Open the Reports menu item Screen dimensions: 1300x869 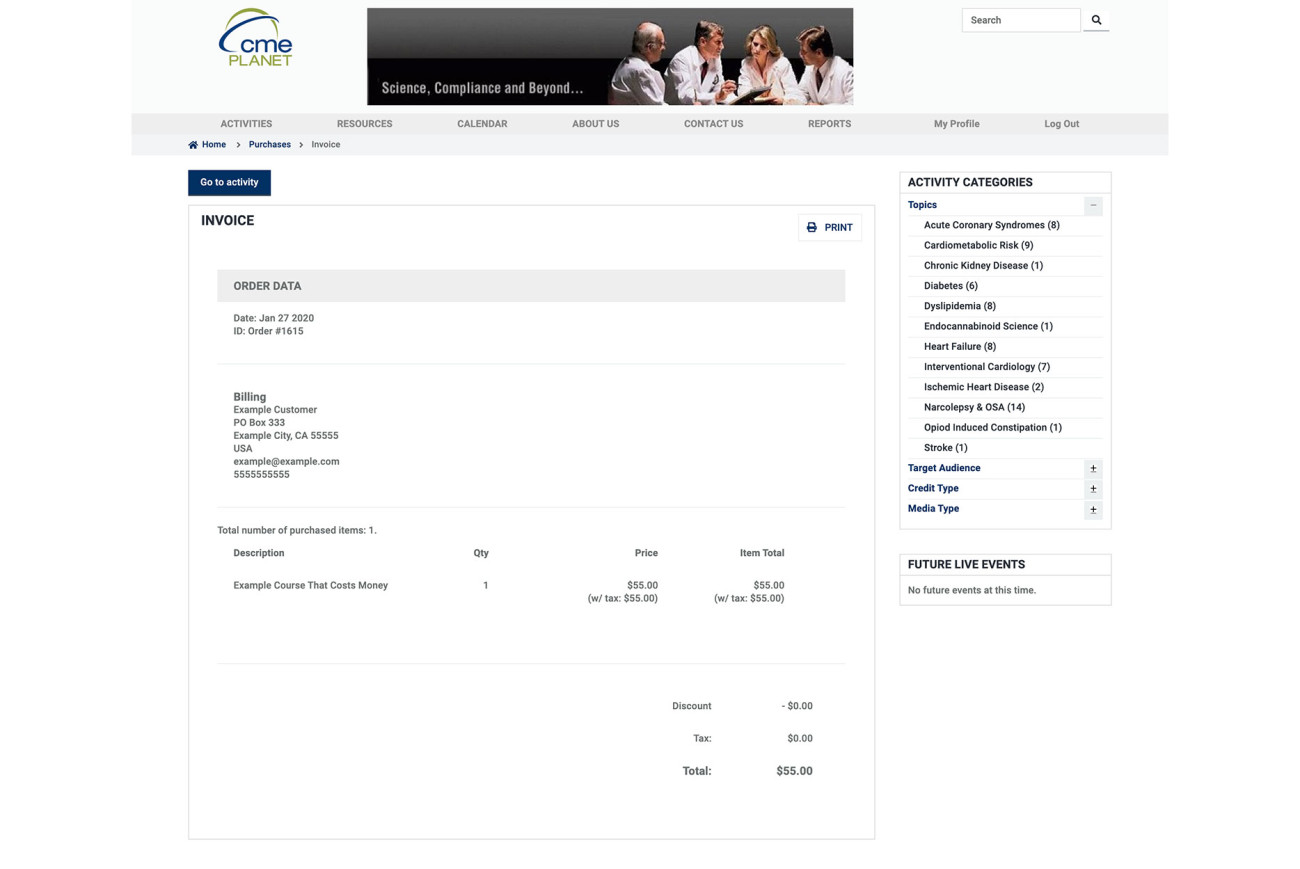point(829,124)
